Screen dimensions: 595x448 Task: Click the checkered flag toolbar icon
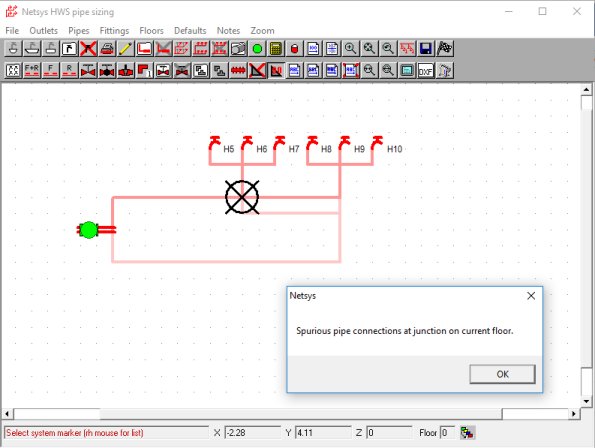point(445,49)
